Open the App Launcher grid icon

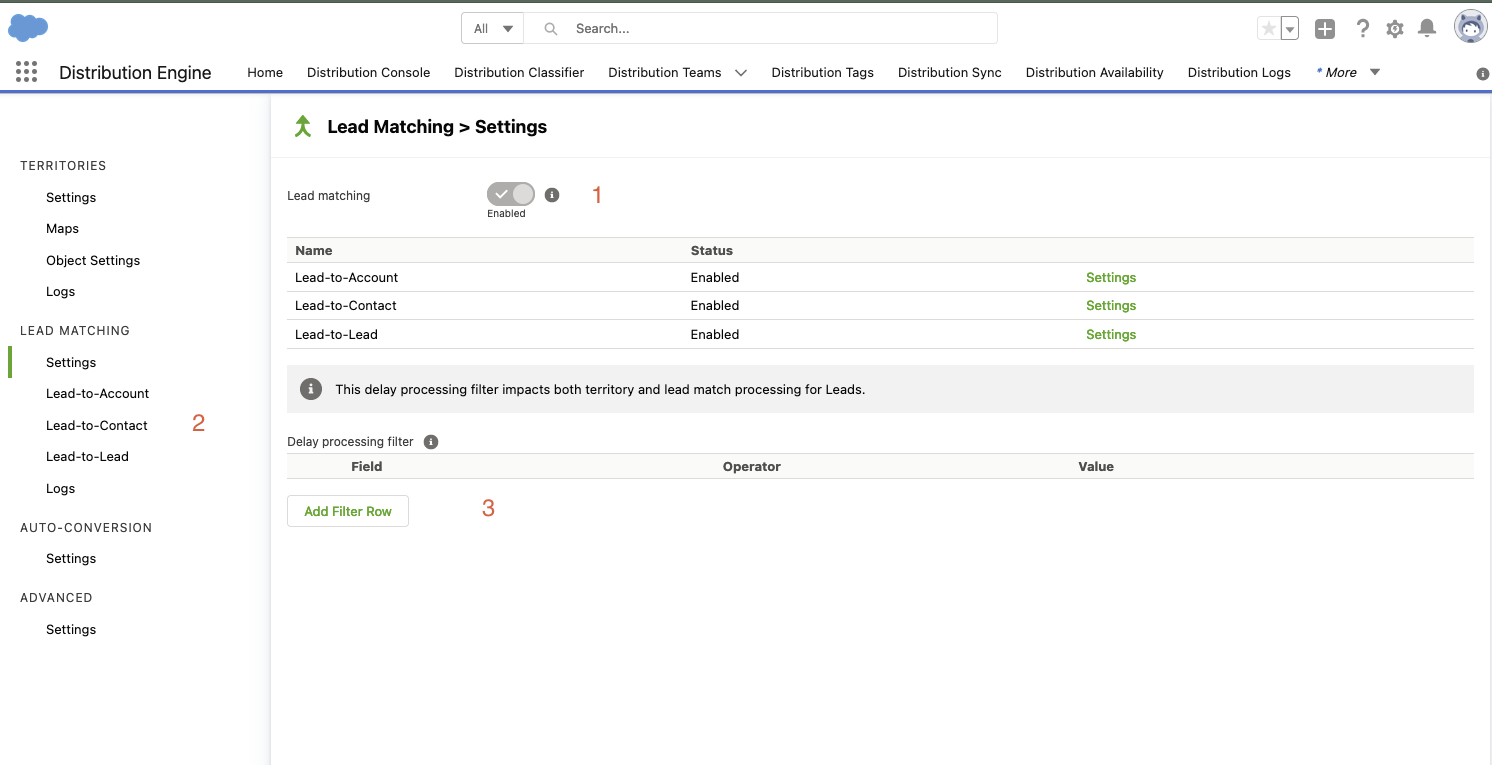pos(27,72)
